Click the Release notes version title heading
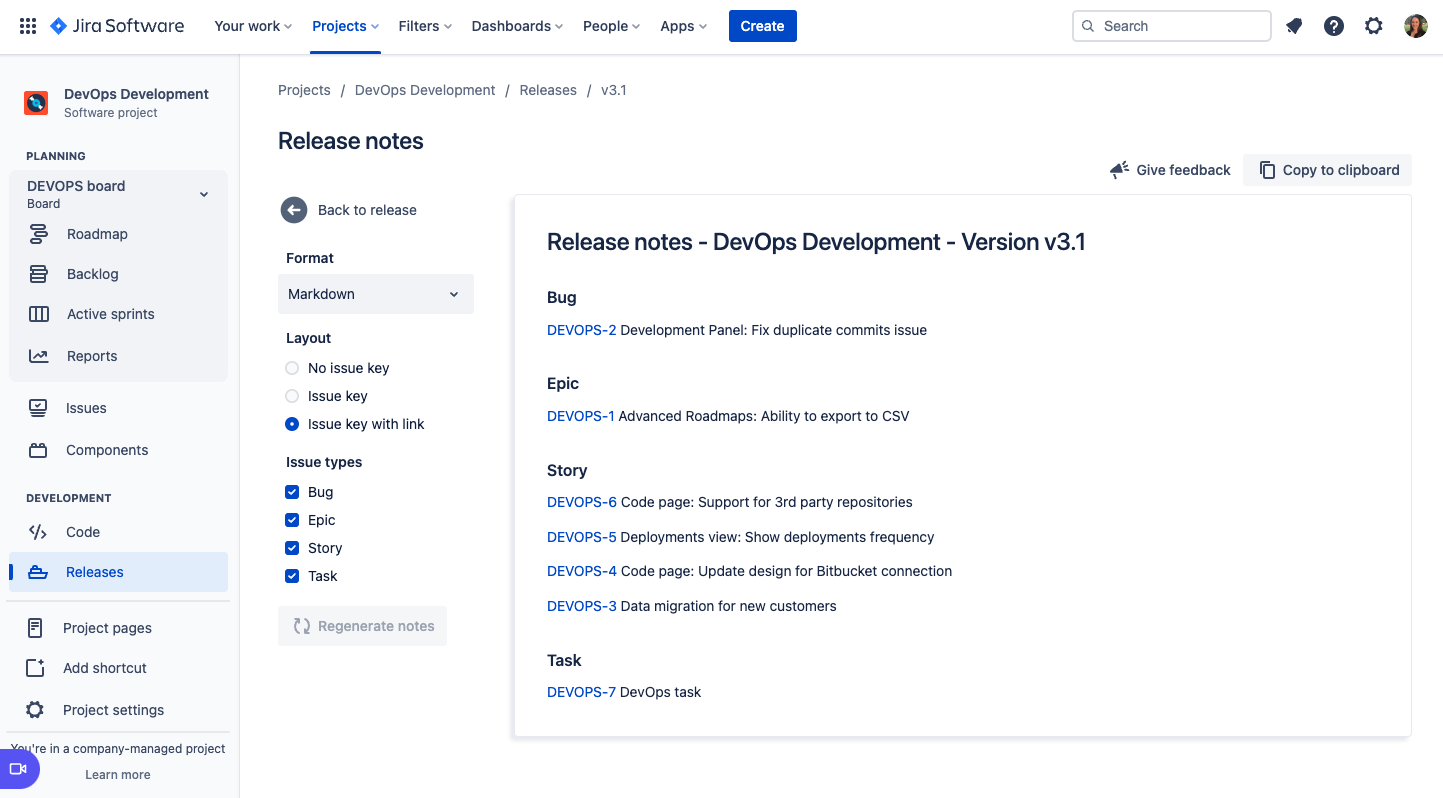 tap(816, 242)
